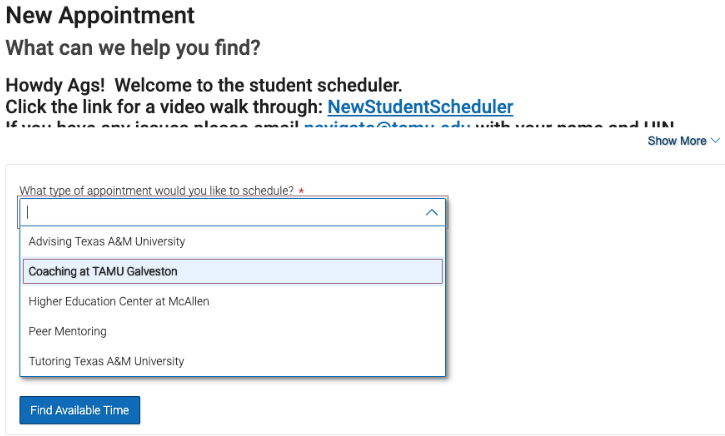This screenshot has width=725, height=436.
Task: Click the appointment type question label
Action: click(x=156, y=191)
